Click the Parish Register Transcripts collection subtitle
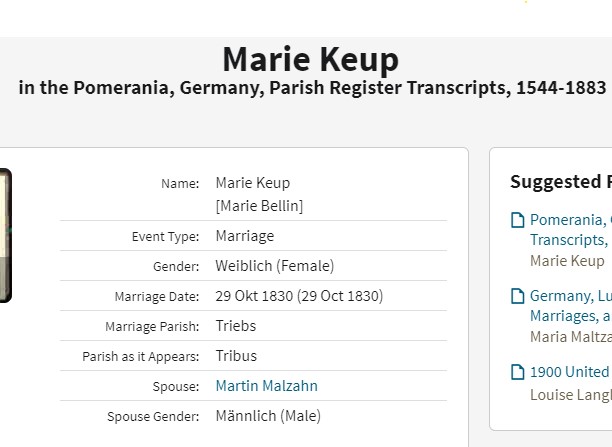 312,87
